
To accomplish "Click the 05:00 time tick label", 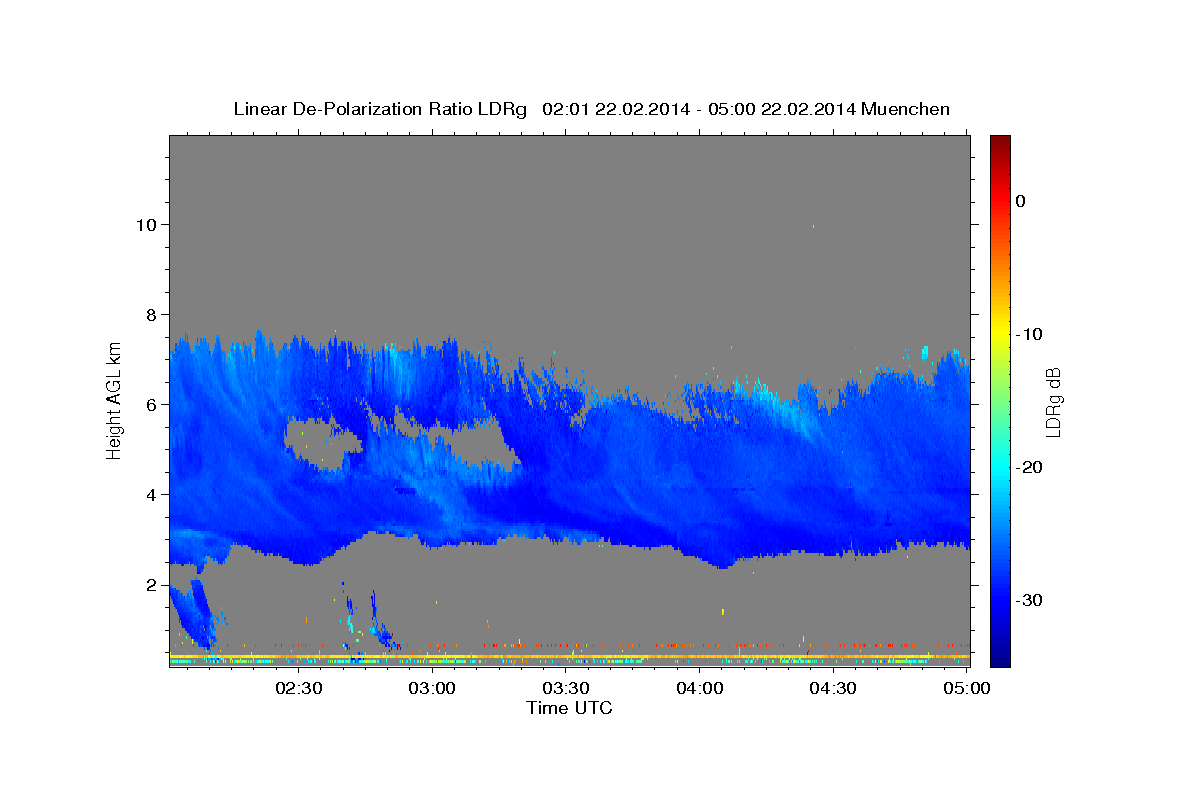I will (x=966, y=688).
